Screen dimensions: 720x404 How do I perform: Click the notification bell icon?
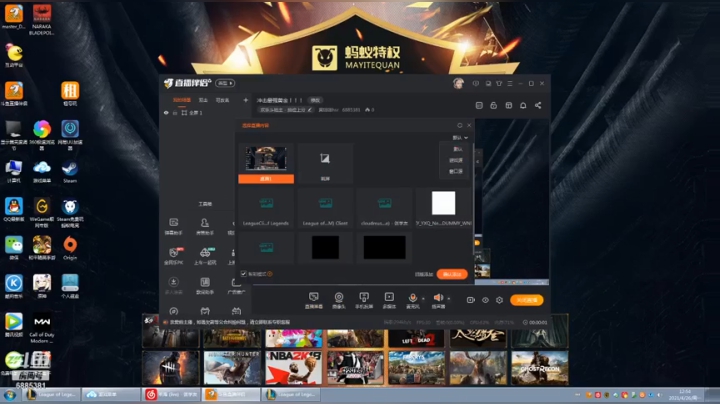point(523,106)
